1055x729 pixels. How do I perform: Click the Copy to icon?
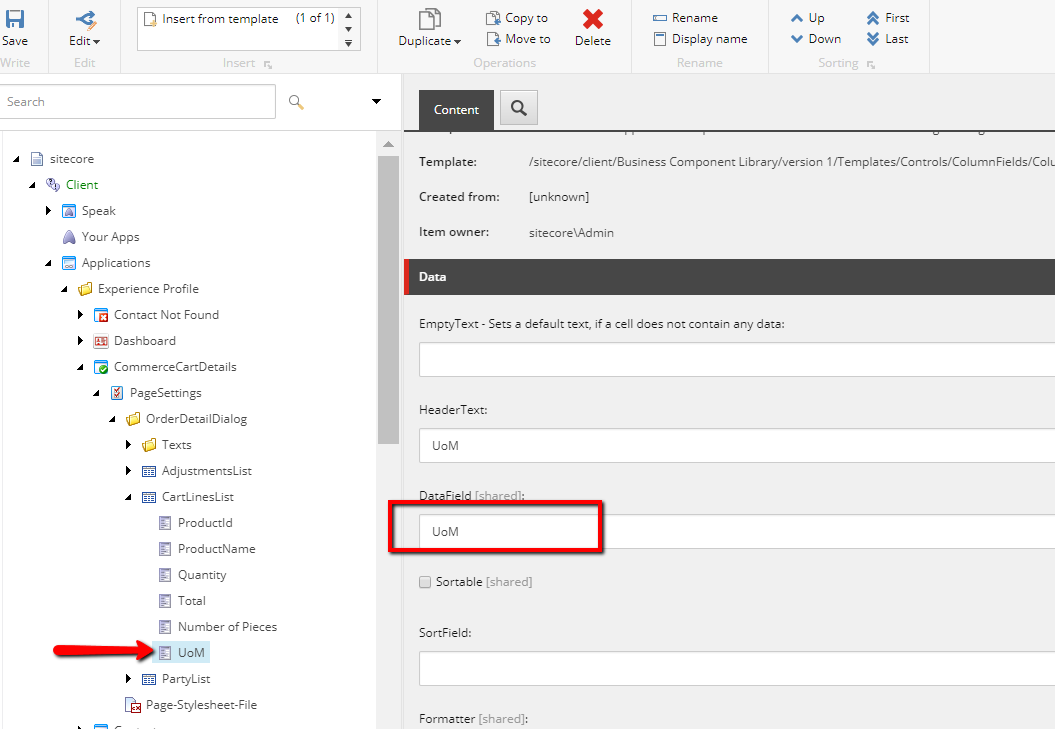pos(493,18)
